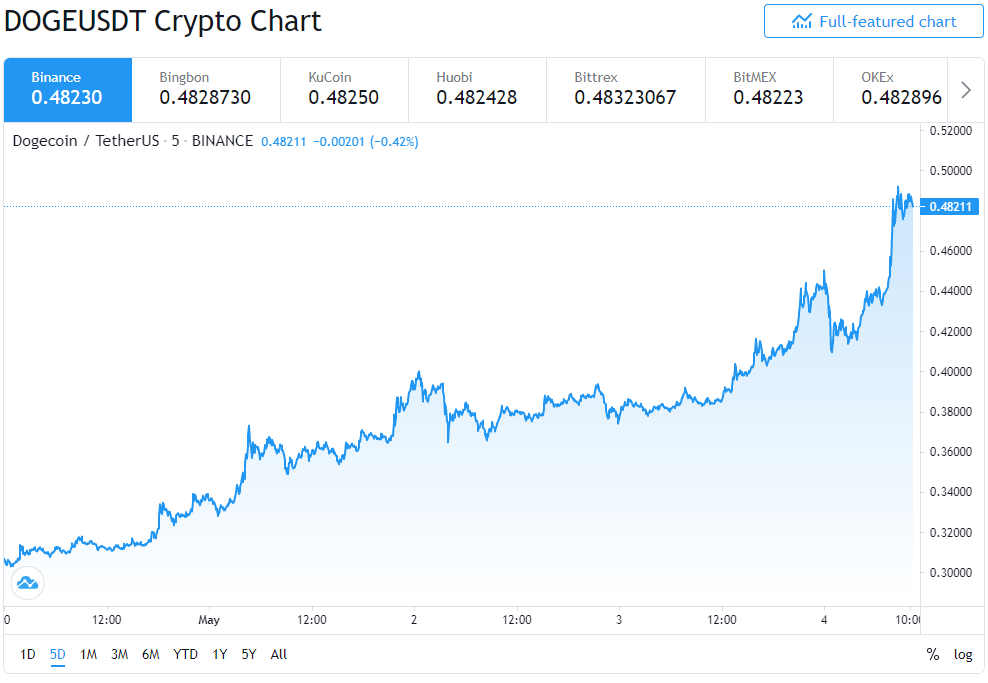
Task: Switch to the KuCoin price tab
Action: [x=345, y=90]
